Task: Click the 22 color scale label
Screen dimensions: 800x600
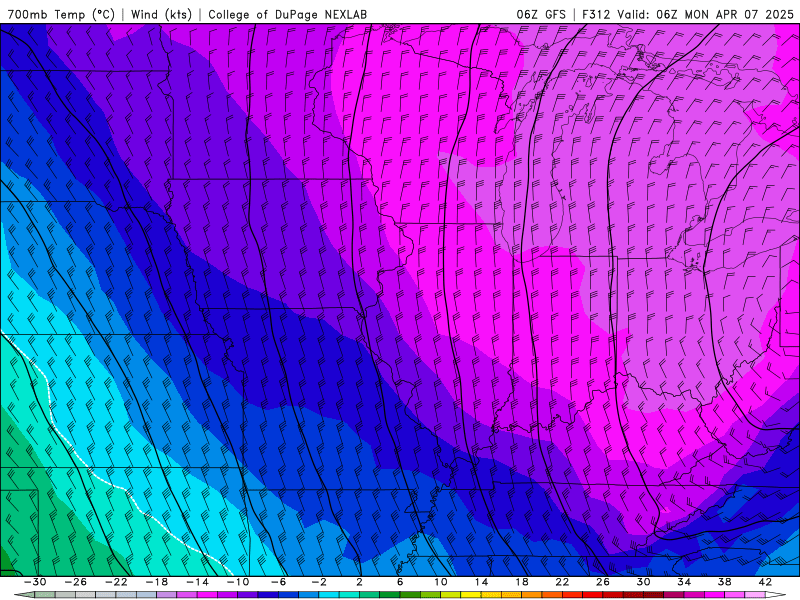Action: 562,582
